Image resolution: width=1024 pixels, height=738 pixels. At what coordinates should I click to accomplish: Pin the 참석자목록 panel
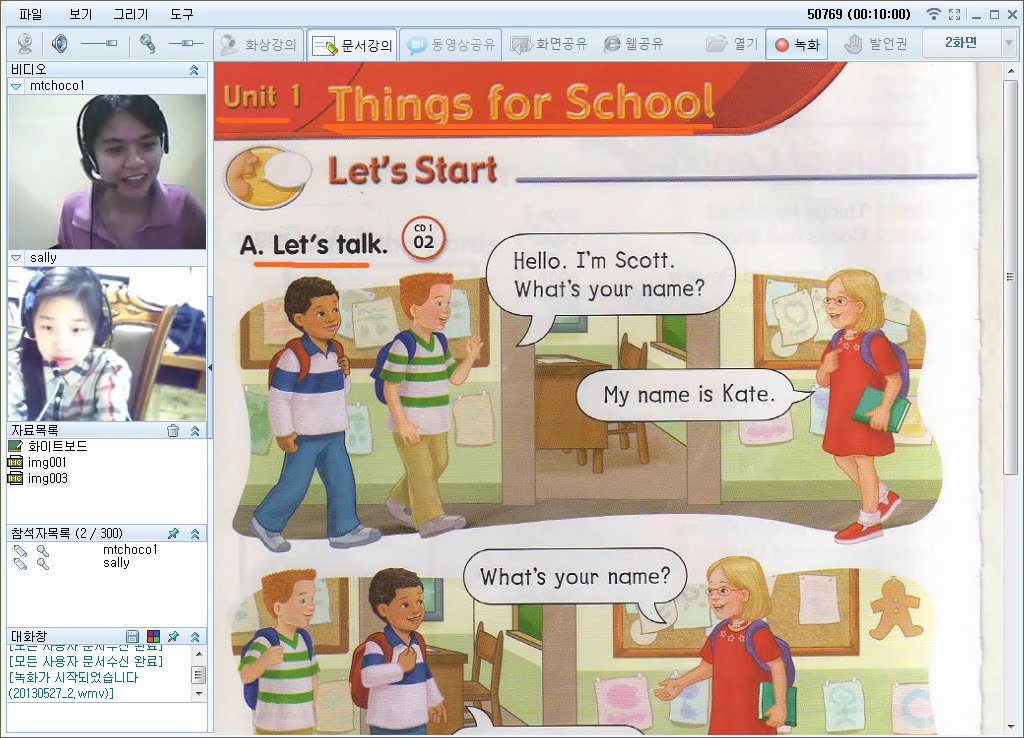[x=173, y=534]
